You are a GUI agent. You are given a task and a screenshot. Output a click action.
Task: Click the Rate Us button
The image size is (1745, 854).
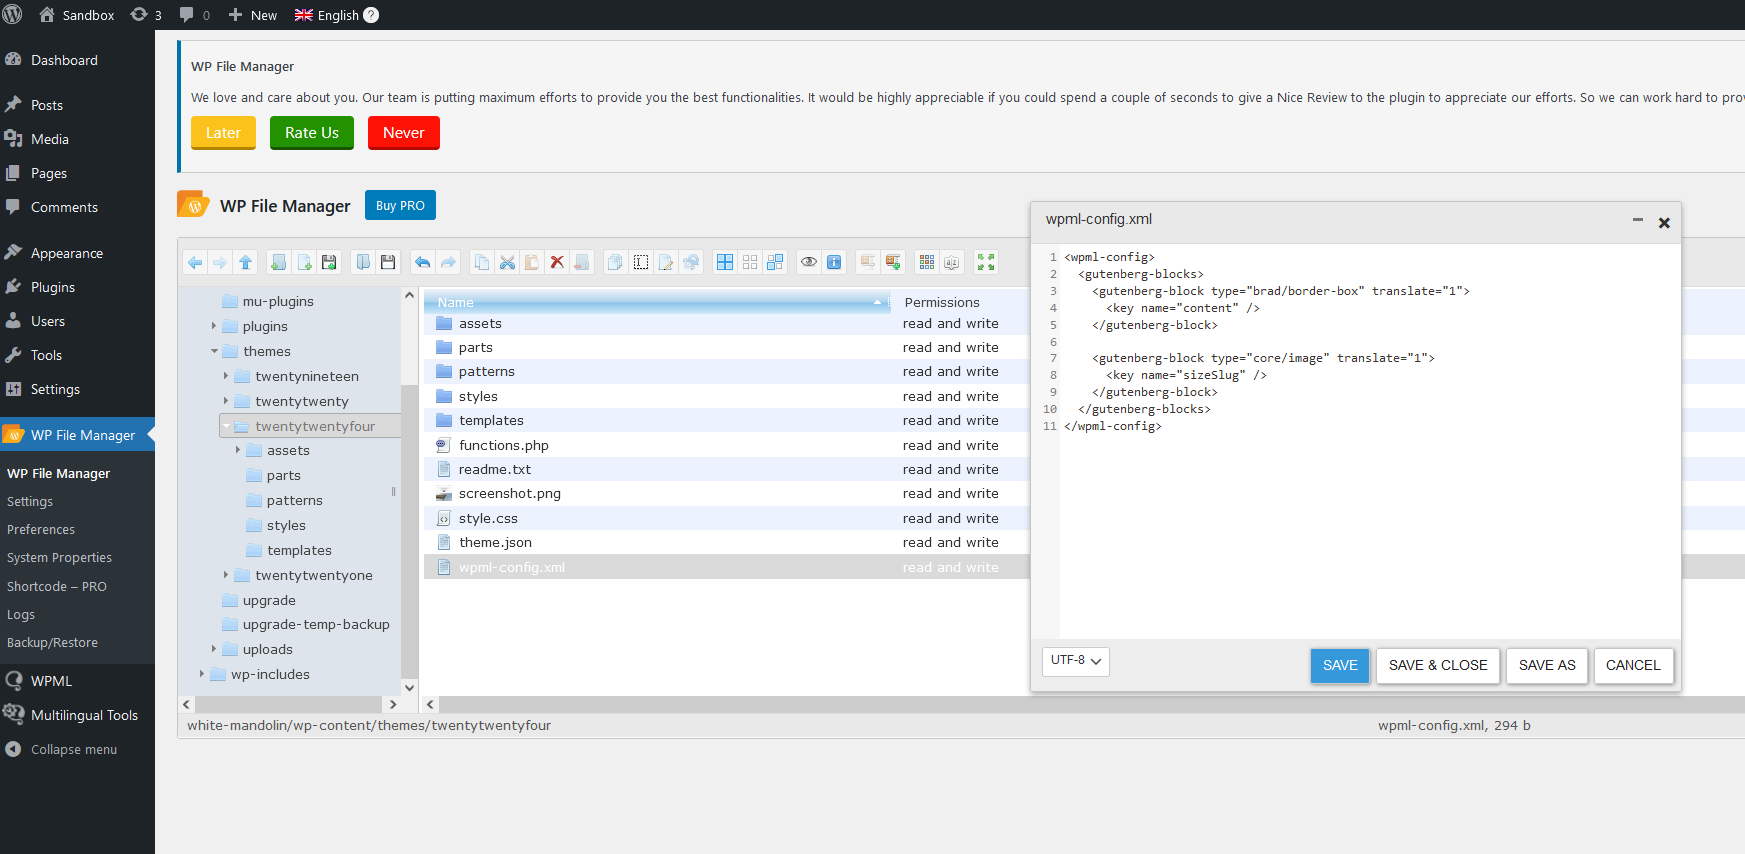point(312,133)
